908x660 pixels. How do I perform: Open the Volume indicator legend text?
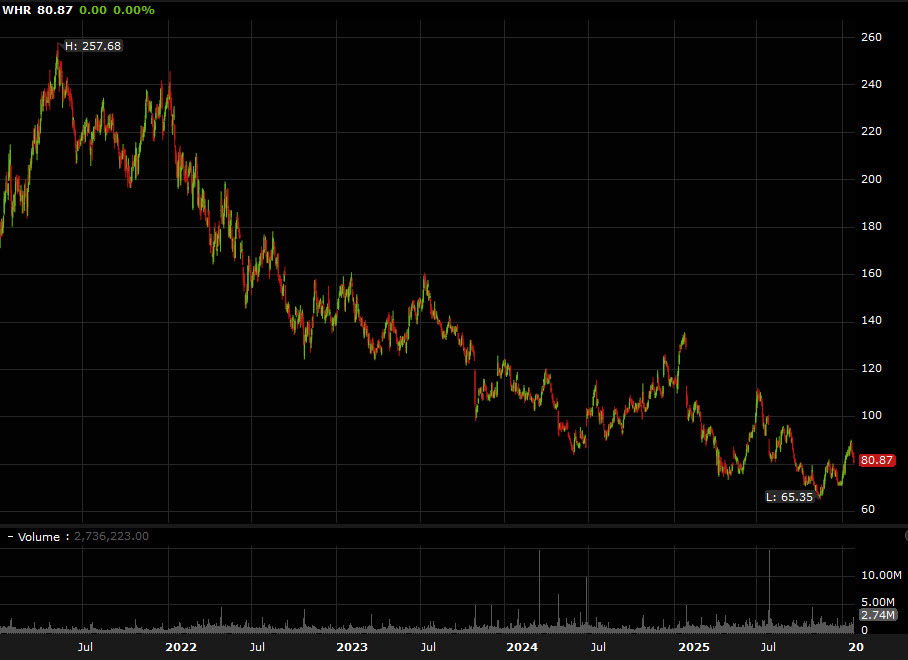point(37,536)
